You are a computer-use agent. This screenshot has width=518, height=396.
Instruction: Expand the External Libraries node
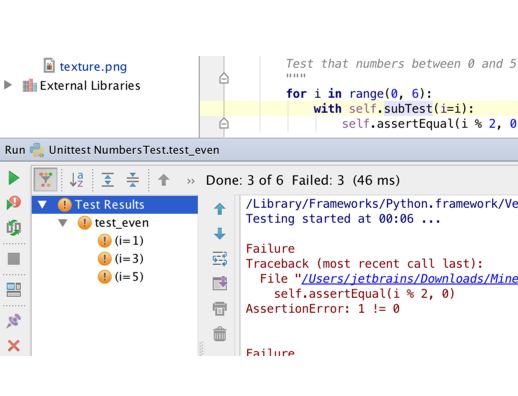8,85
